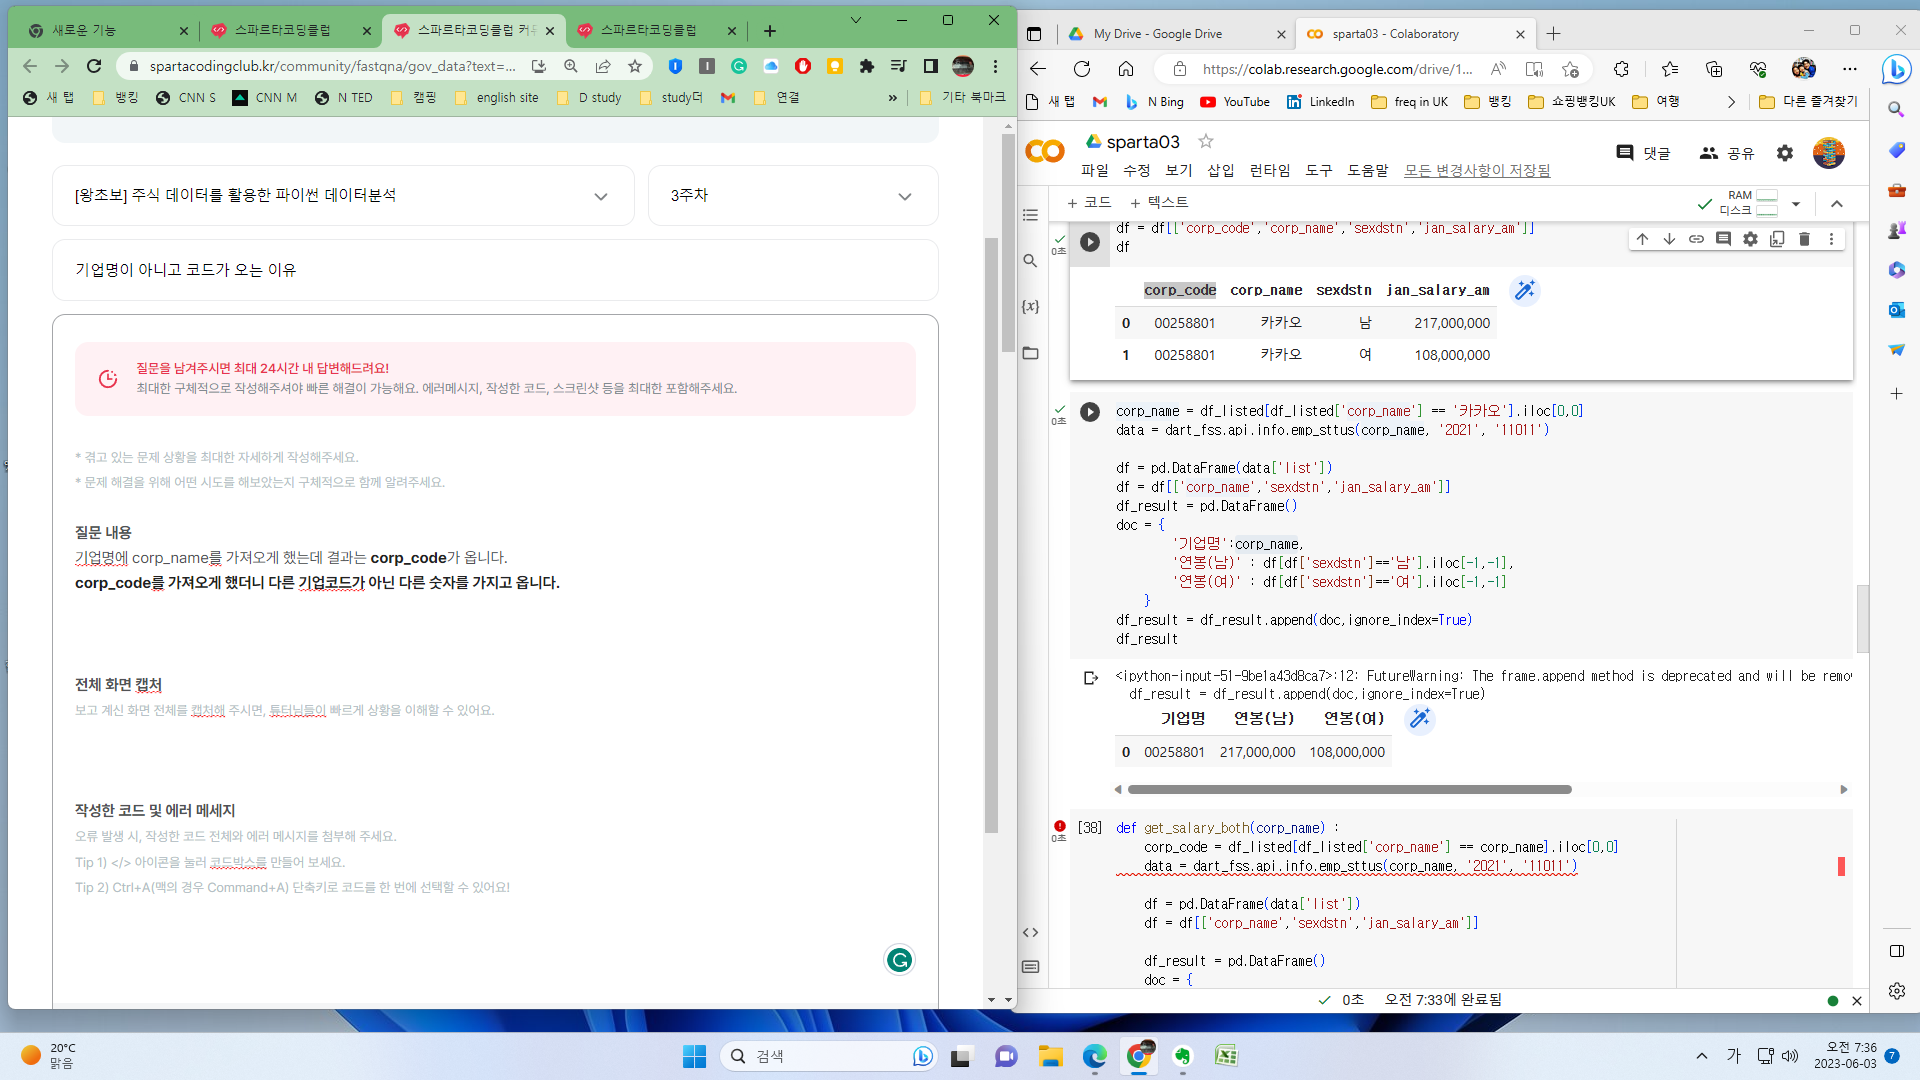Open Colab settings gear in the header
This screenshot has height=1080, width=1920.
(1785, 153)
